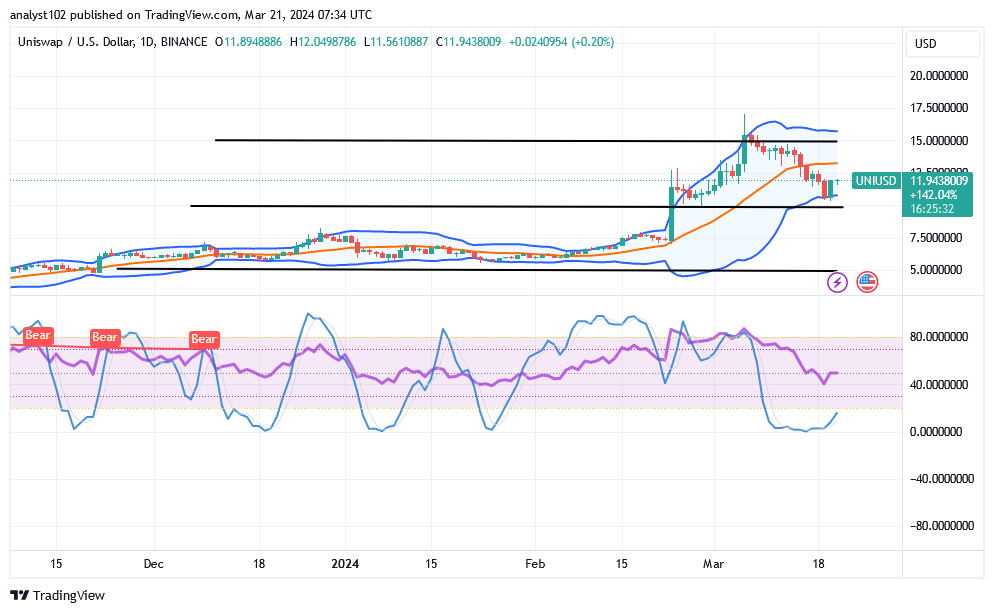Click the 0.0000000 oscillator axis label
The image size is (994, 613).
click(936, 432)
